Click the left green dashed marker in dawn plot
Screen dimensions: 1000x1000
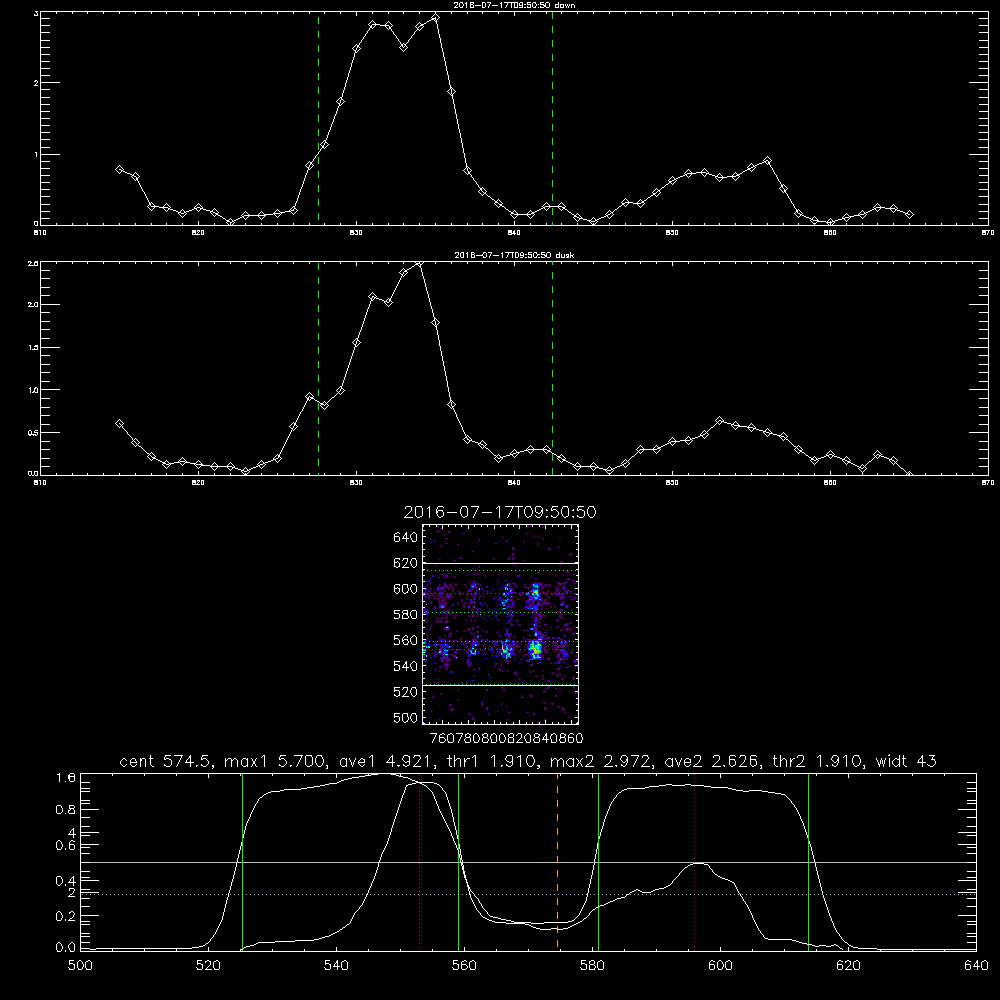pos(318,119)
